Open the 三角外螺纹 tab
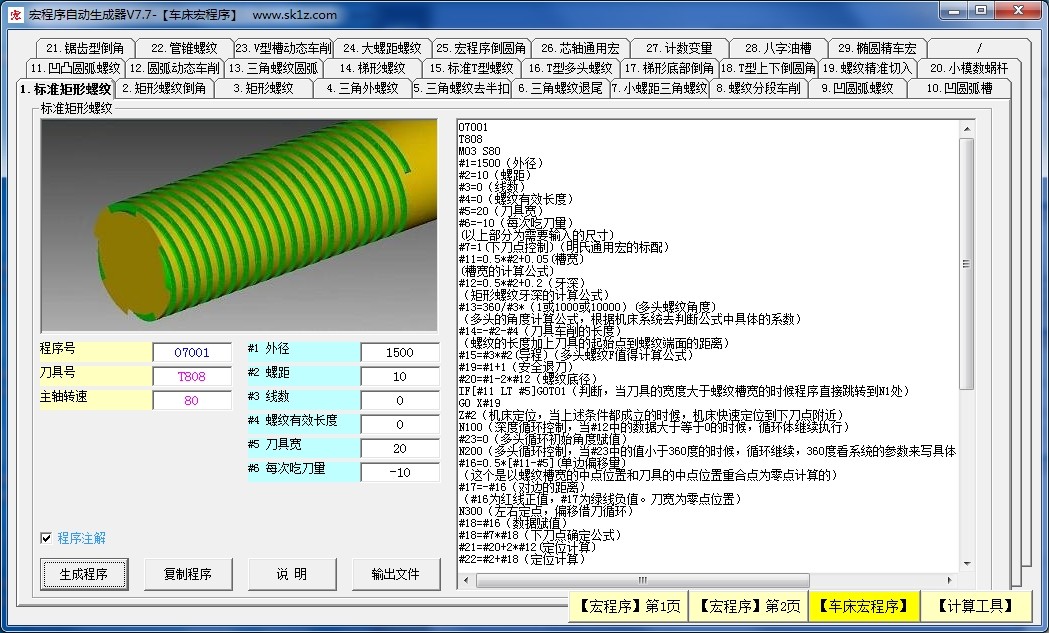 tap(361, 88)
